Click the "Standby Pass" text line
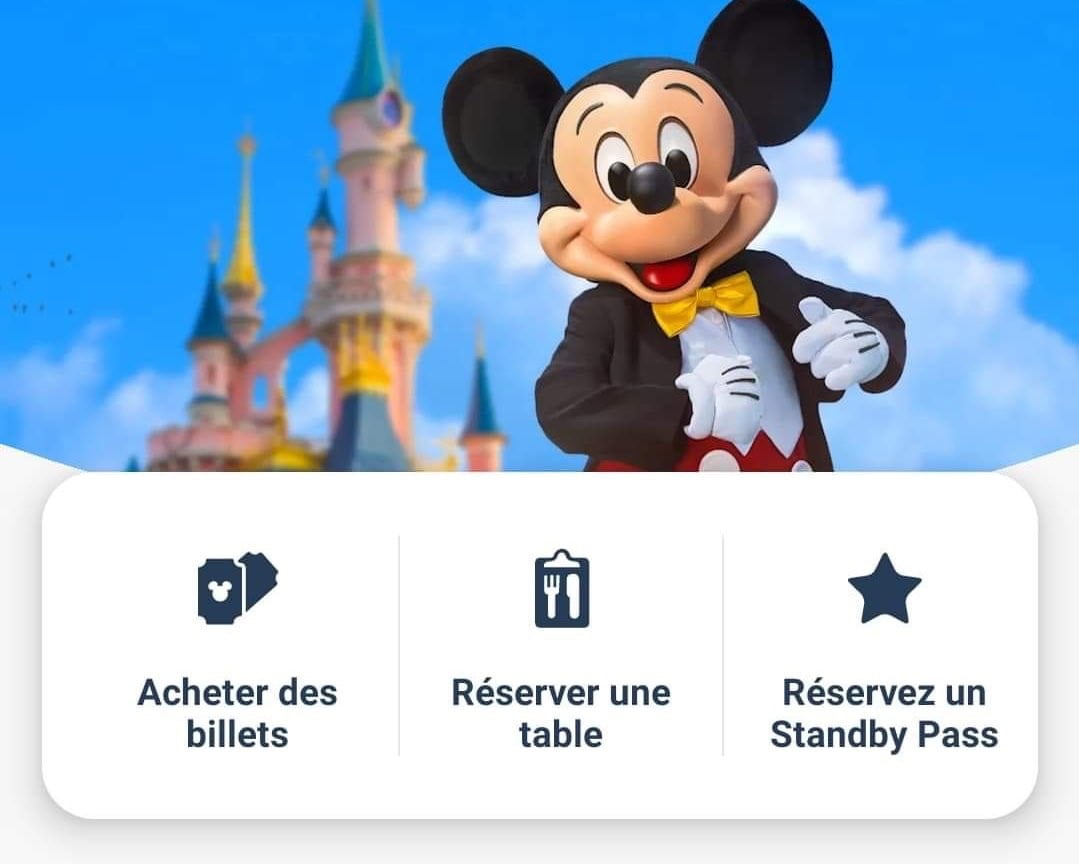Viewport: 1079px width, 864px height. 884,735
